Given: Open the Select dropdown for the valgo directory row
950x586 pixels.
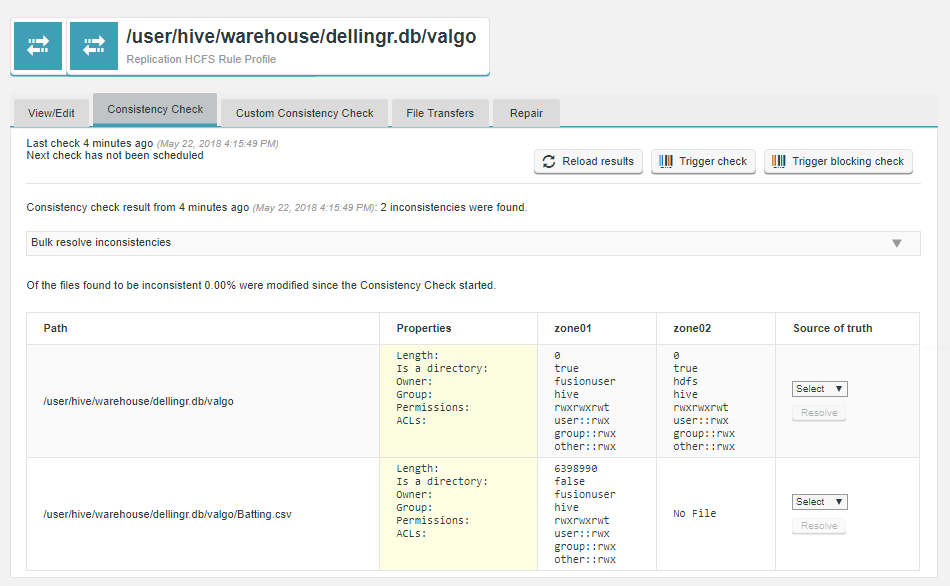Looking at the screenshot, I should (x=819, y=389).
